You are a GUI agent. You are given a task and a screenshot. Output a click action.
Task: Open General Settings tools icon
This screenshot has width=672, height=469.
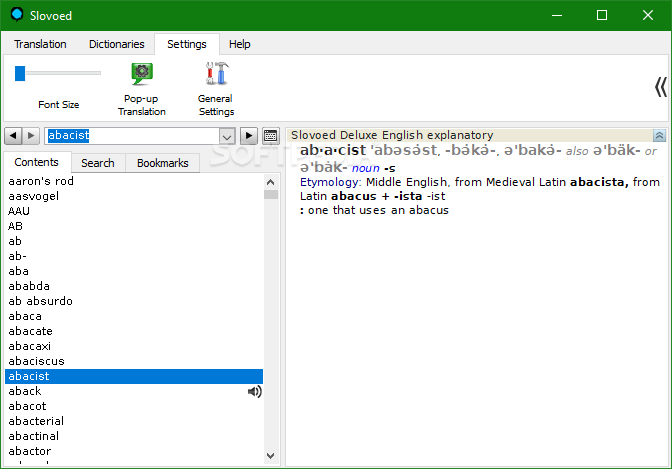[x=217, y=73]
